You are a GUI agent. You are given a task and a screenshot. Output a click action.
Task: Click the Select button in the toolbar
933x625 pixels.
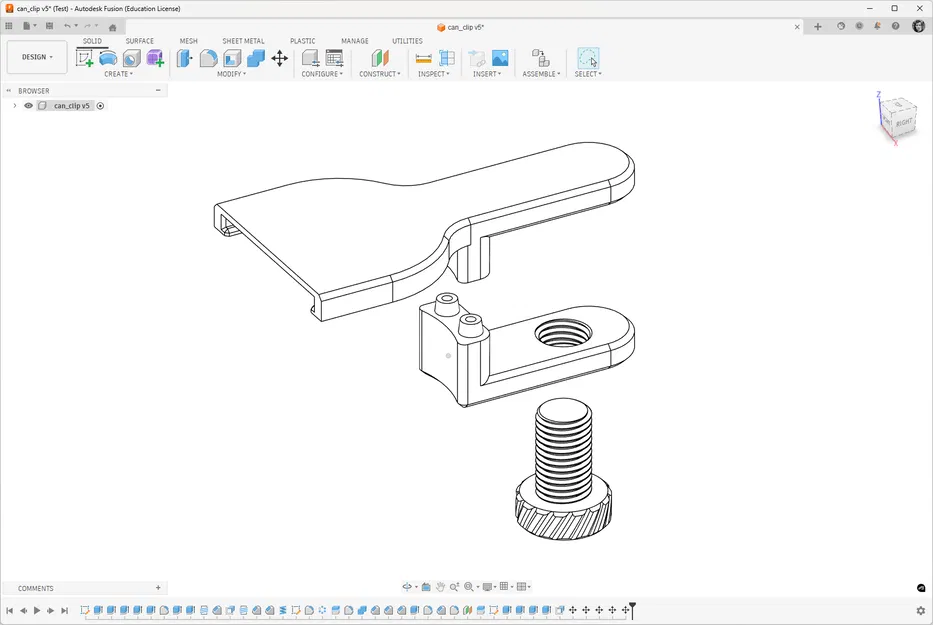click(588, 60)
